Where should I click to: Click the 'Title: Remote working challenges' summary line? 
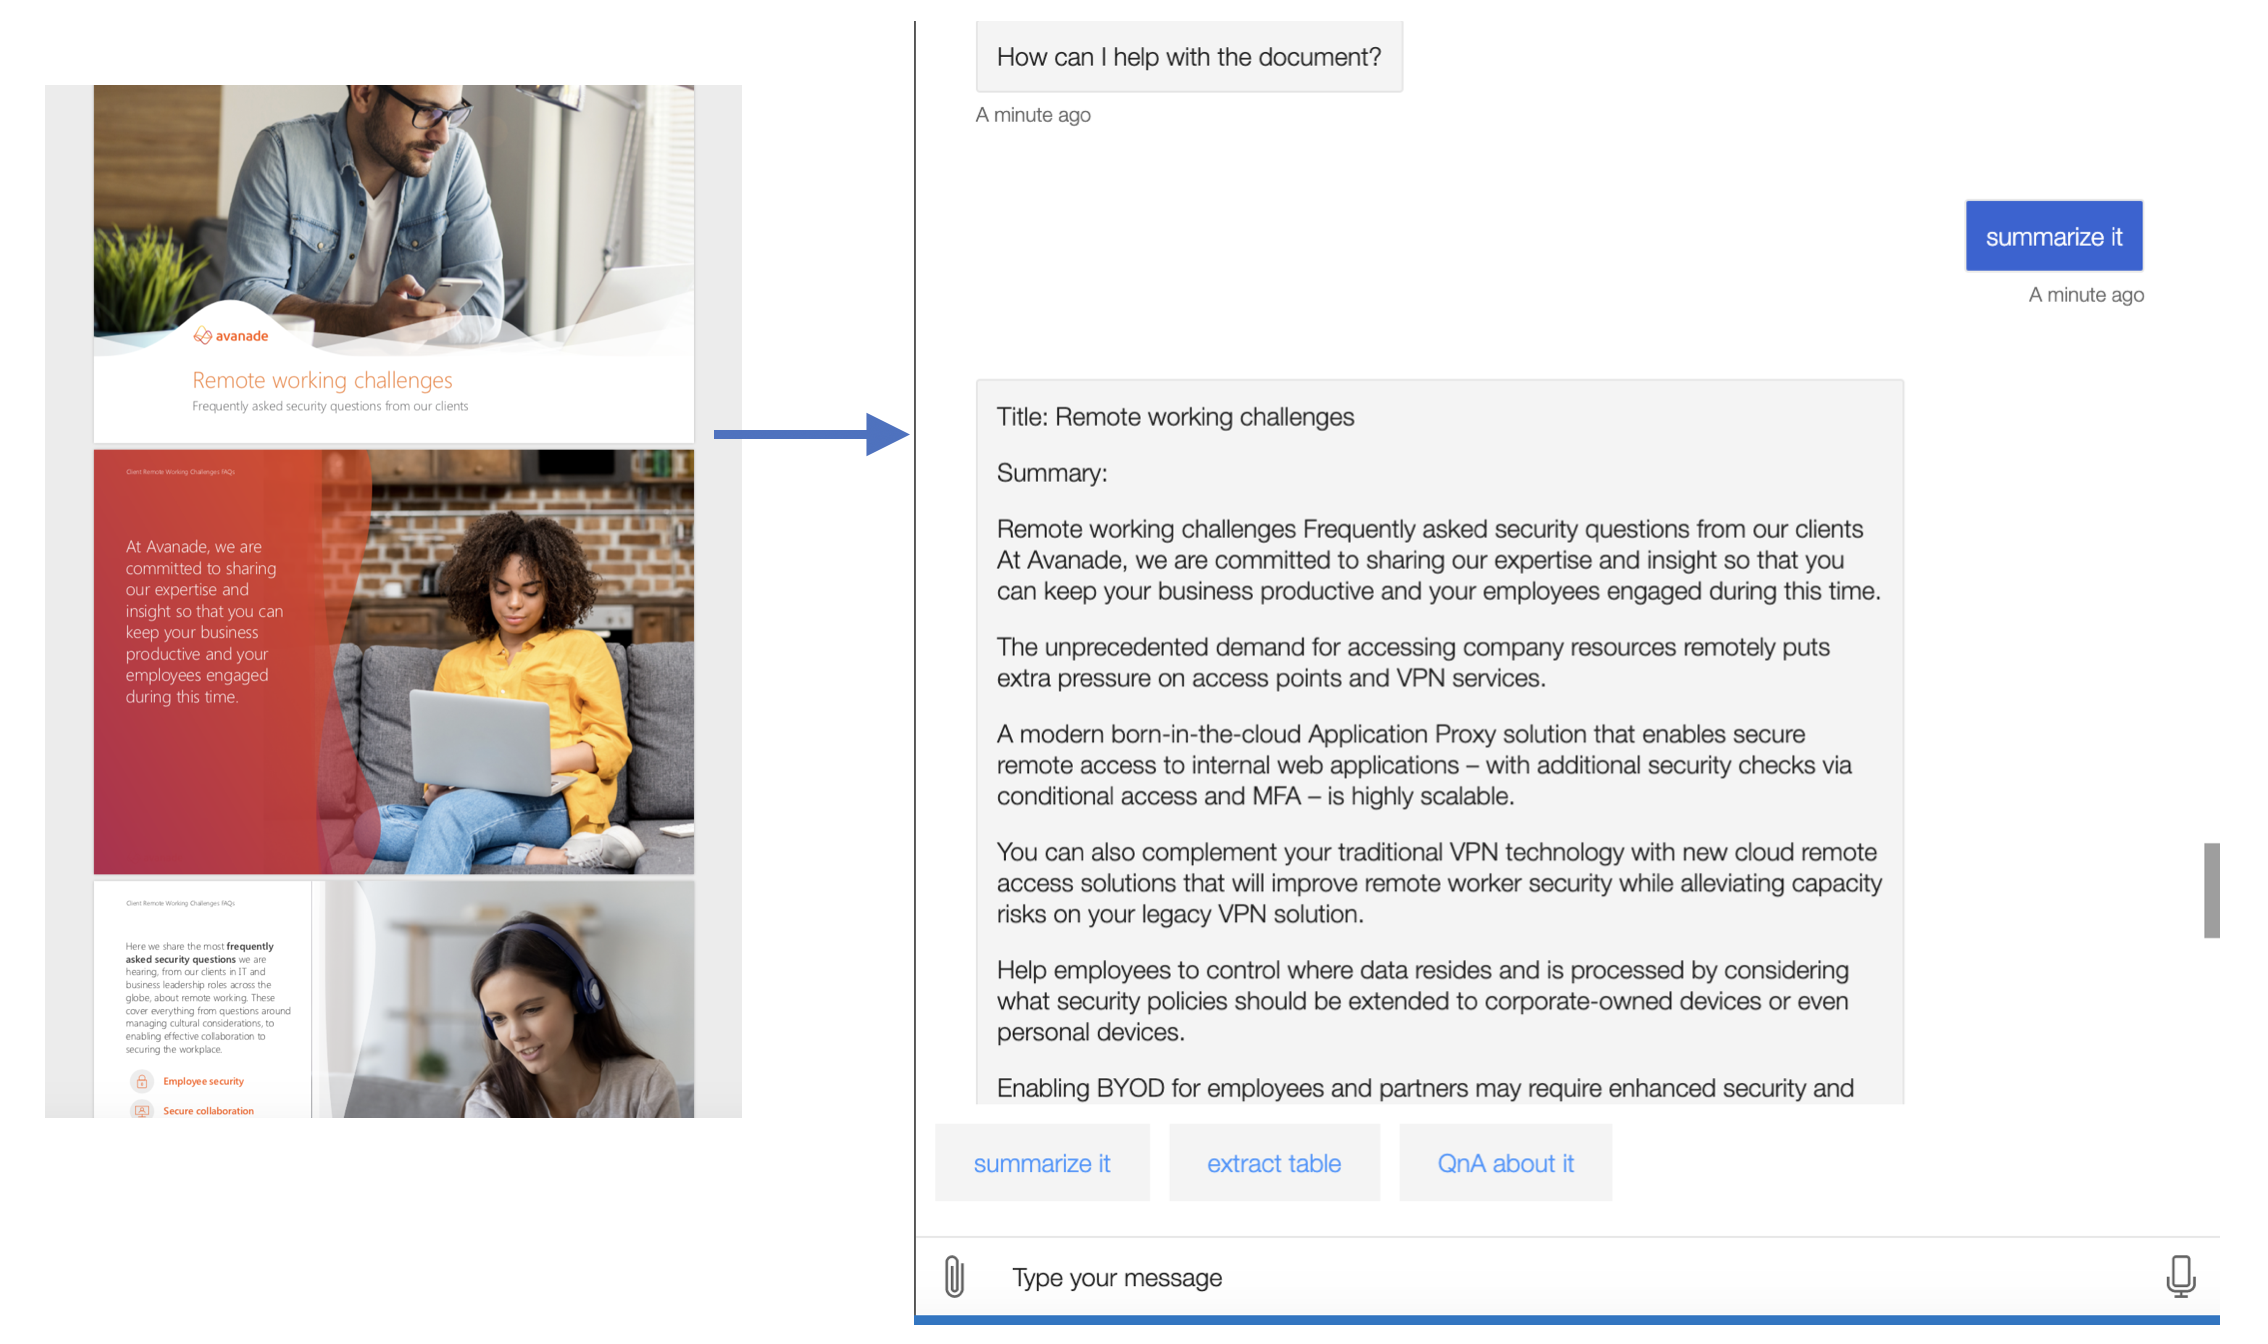point(1174,417)
